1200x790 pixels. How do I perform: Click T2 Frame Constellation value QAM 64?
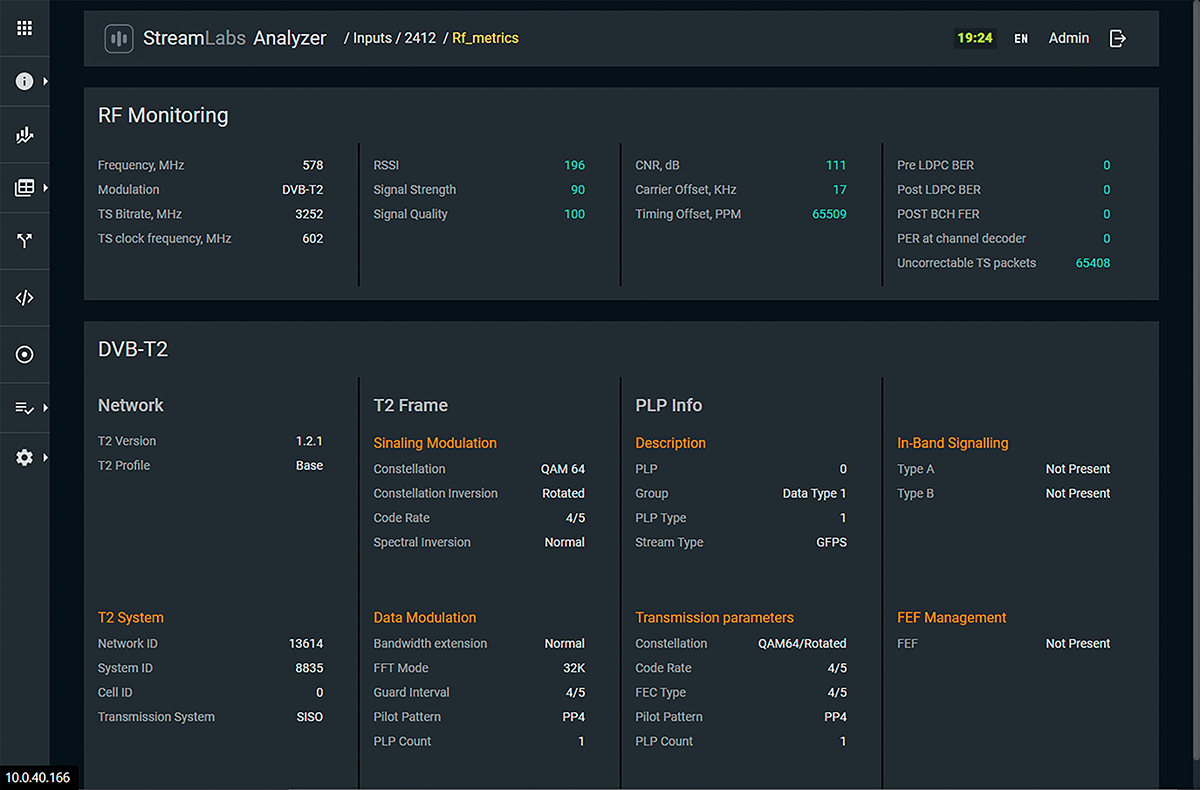563,469
